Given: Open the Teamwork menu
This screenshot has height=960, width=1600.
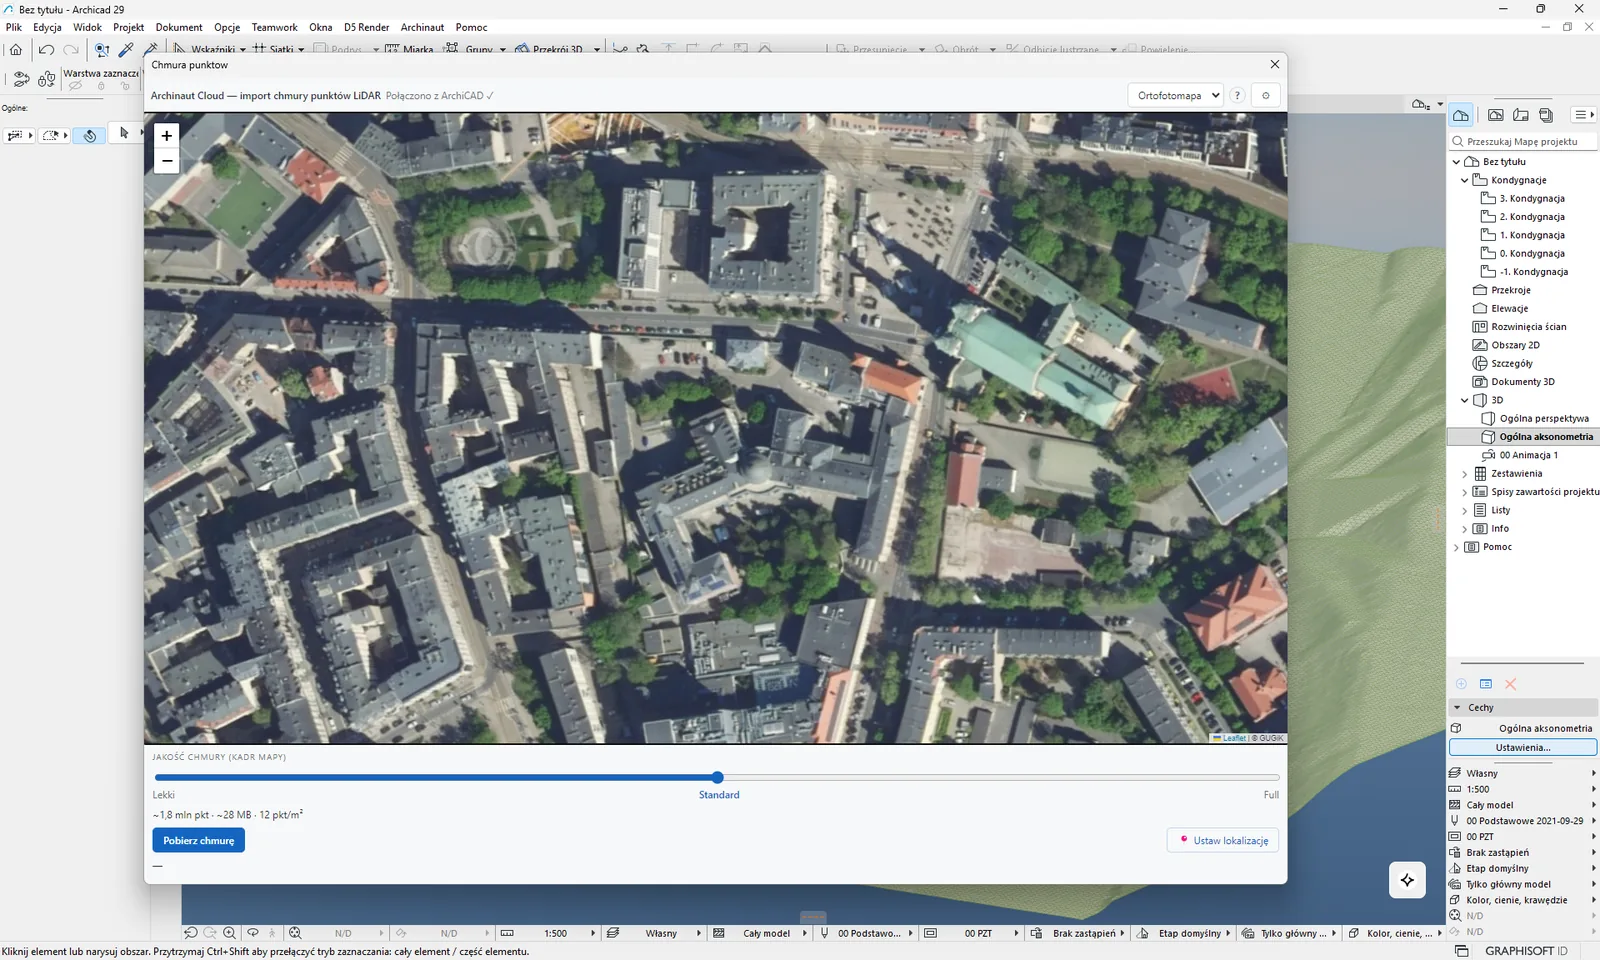Looking at the screenshot, I should tap(274, 27).
